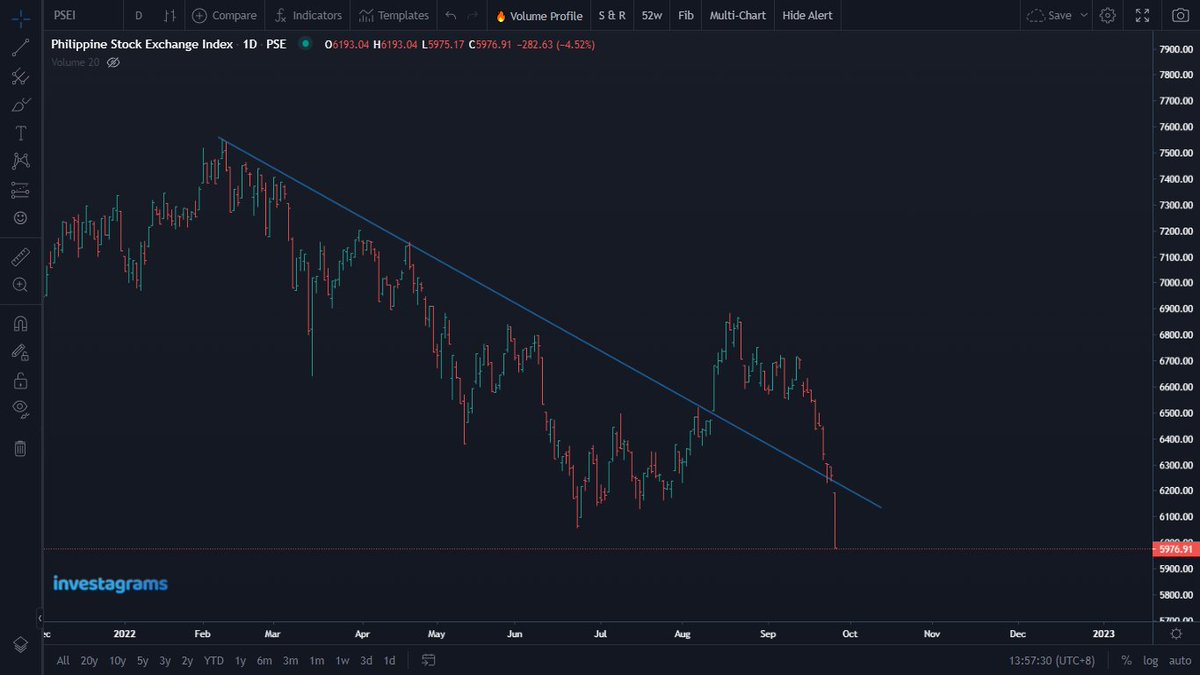
Task: Click the 52w toolbar item
Action: click(x=652, y=15)
